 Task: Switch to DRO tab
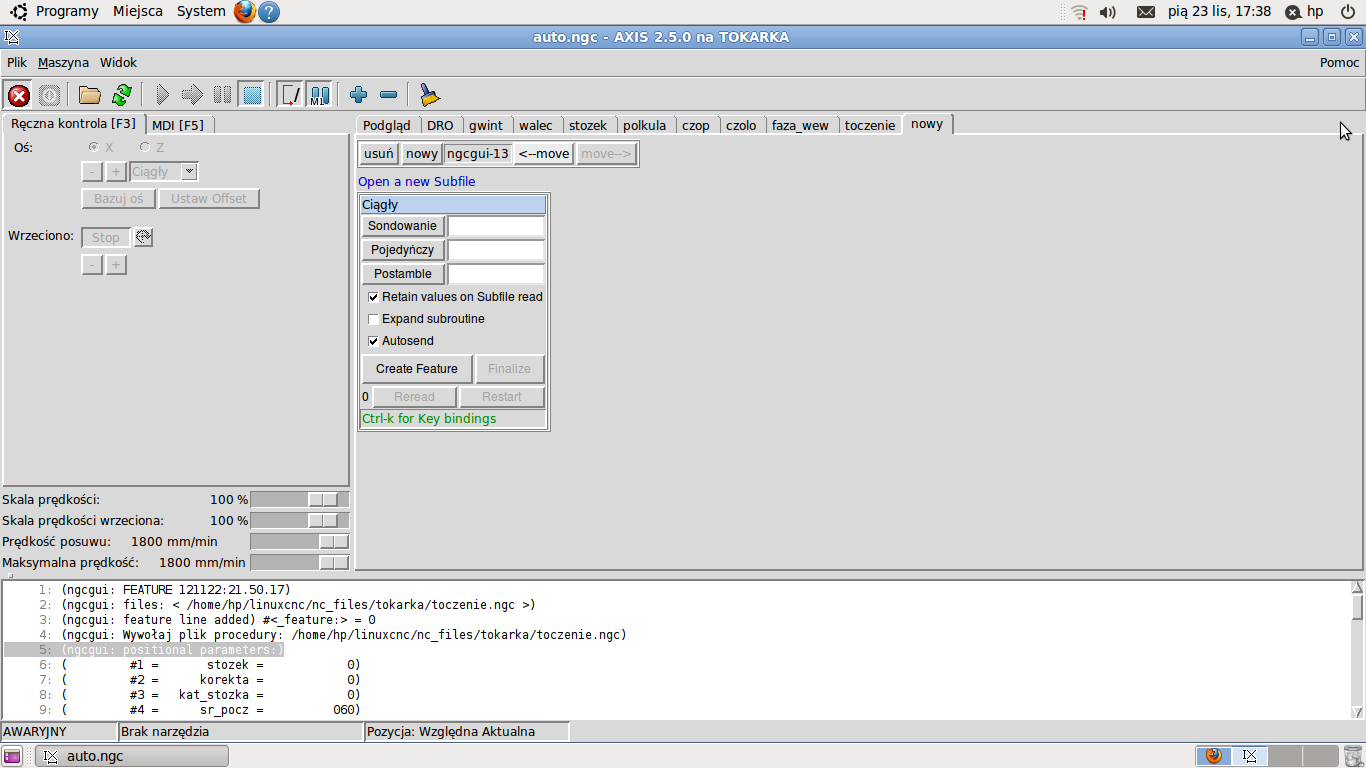pyautogui.click(x=440, y=125)
